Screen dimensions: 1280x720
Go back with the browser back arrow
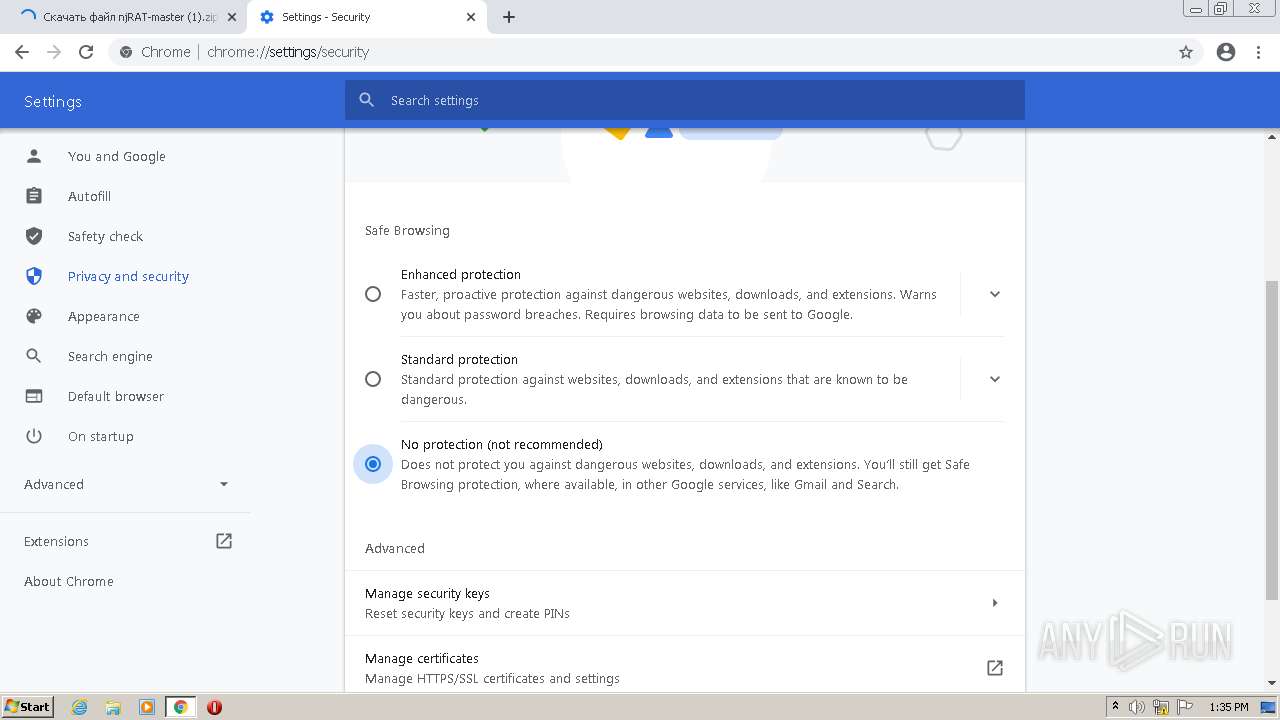pos(22,52)
